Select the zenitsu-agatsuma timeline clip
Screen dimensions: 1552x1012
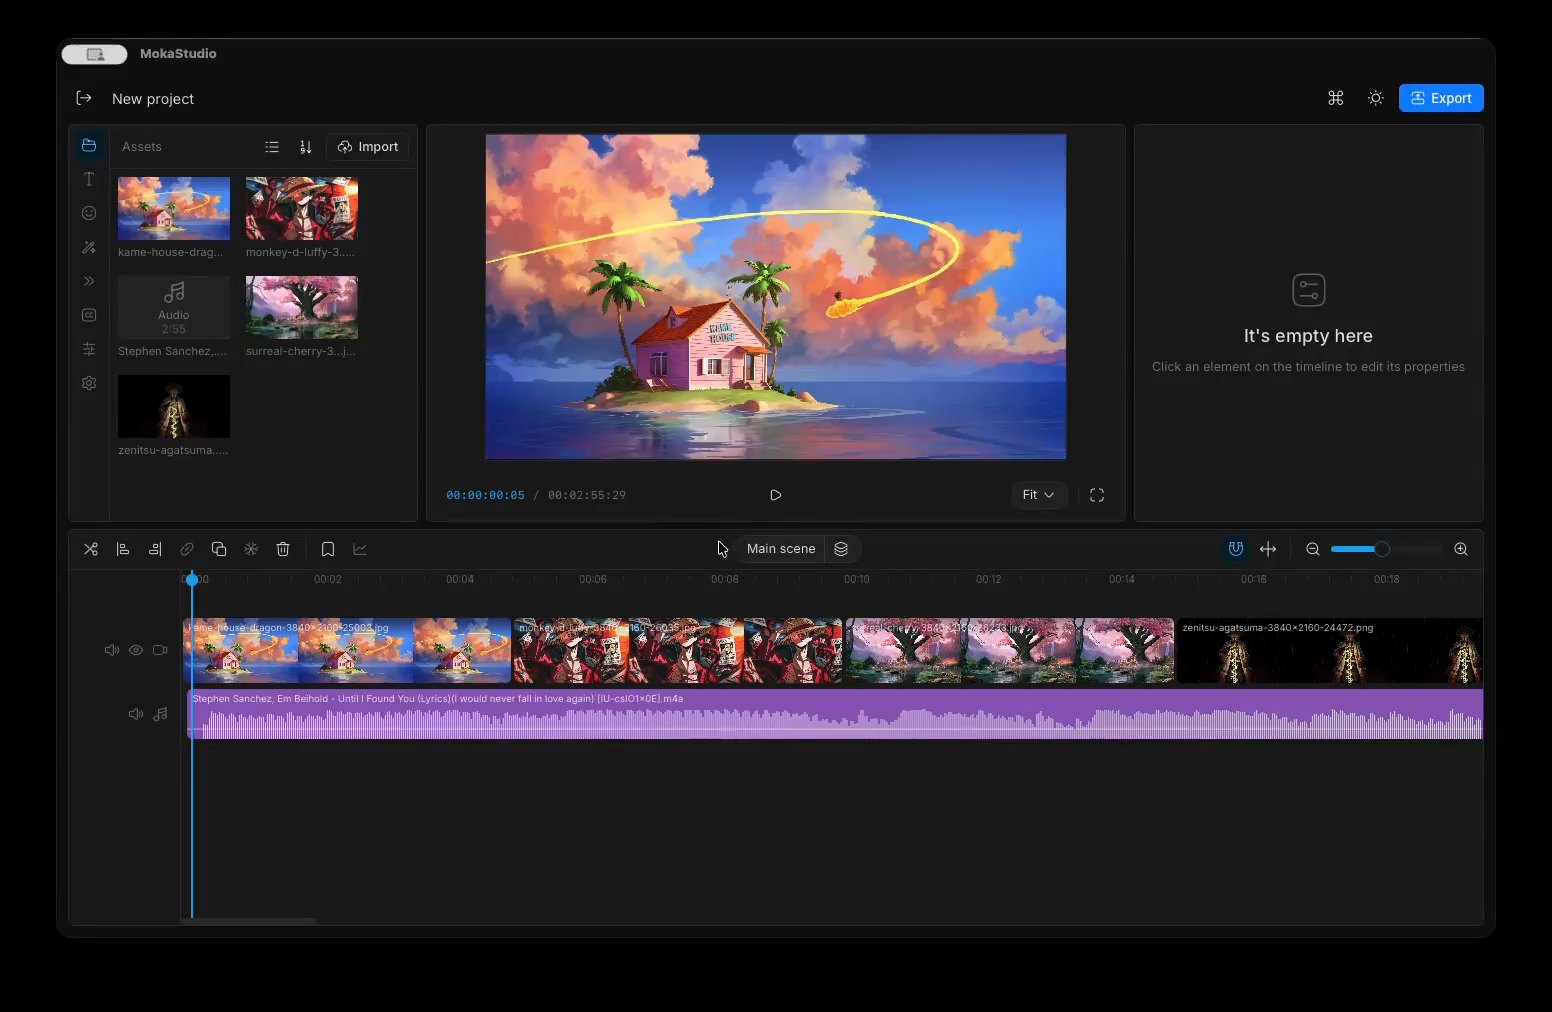pos(1330,650)
